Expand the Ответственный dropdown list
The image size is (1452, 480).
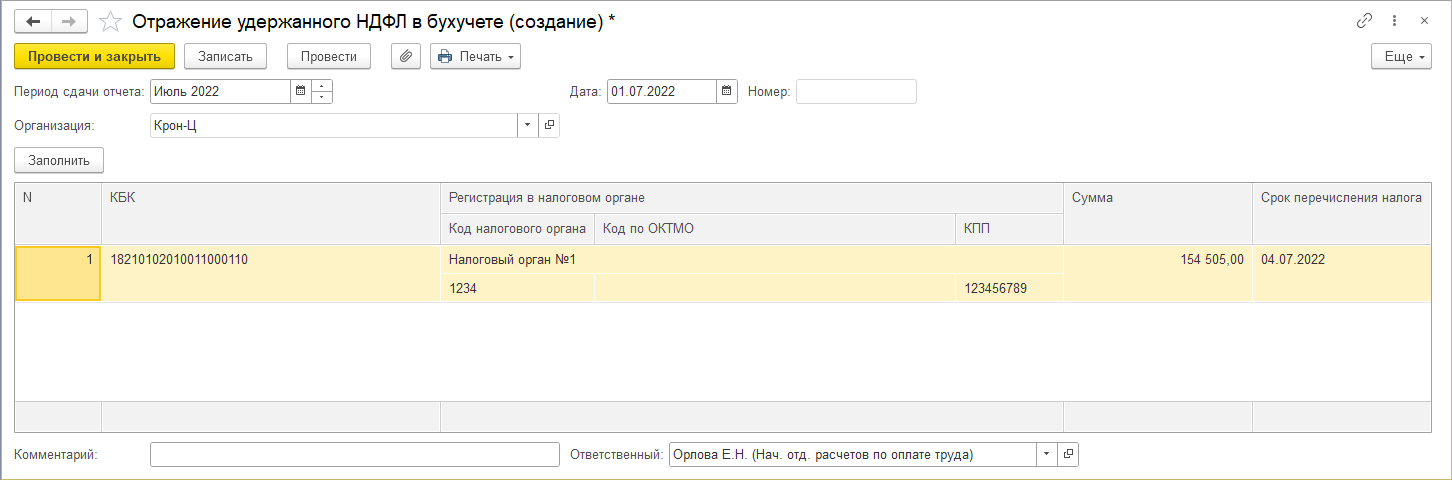pos(1046,455)
